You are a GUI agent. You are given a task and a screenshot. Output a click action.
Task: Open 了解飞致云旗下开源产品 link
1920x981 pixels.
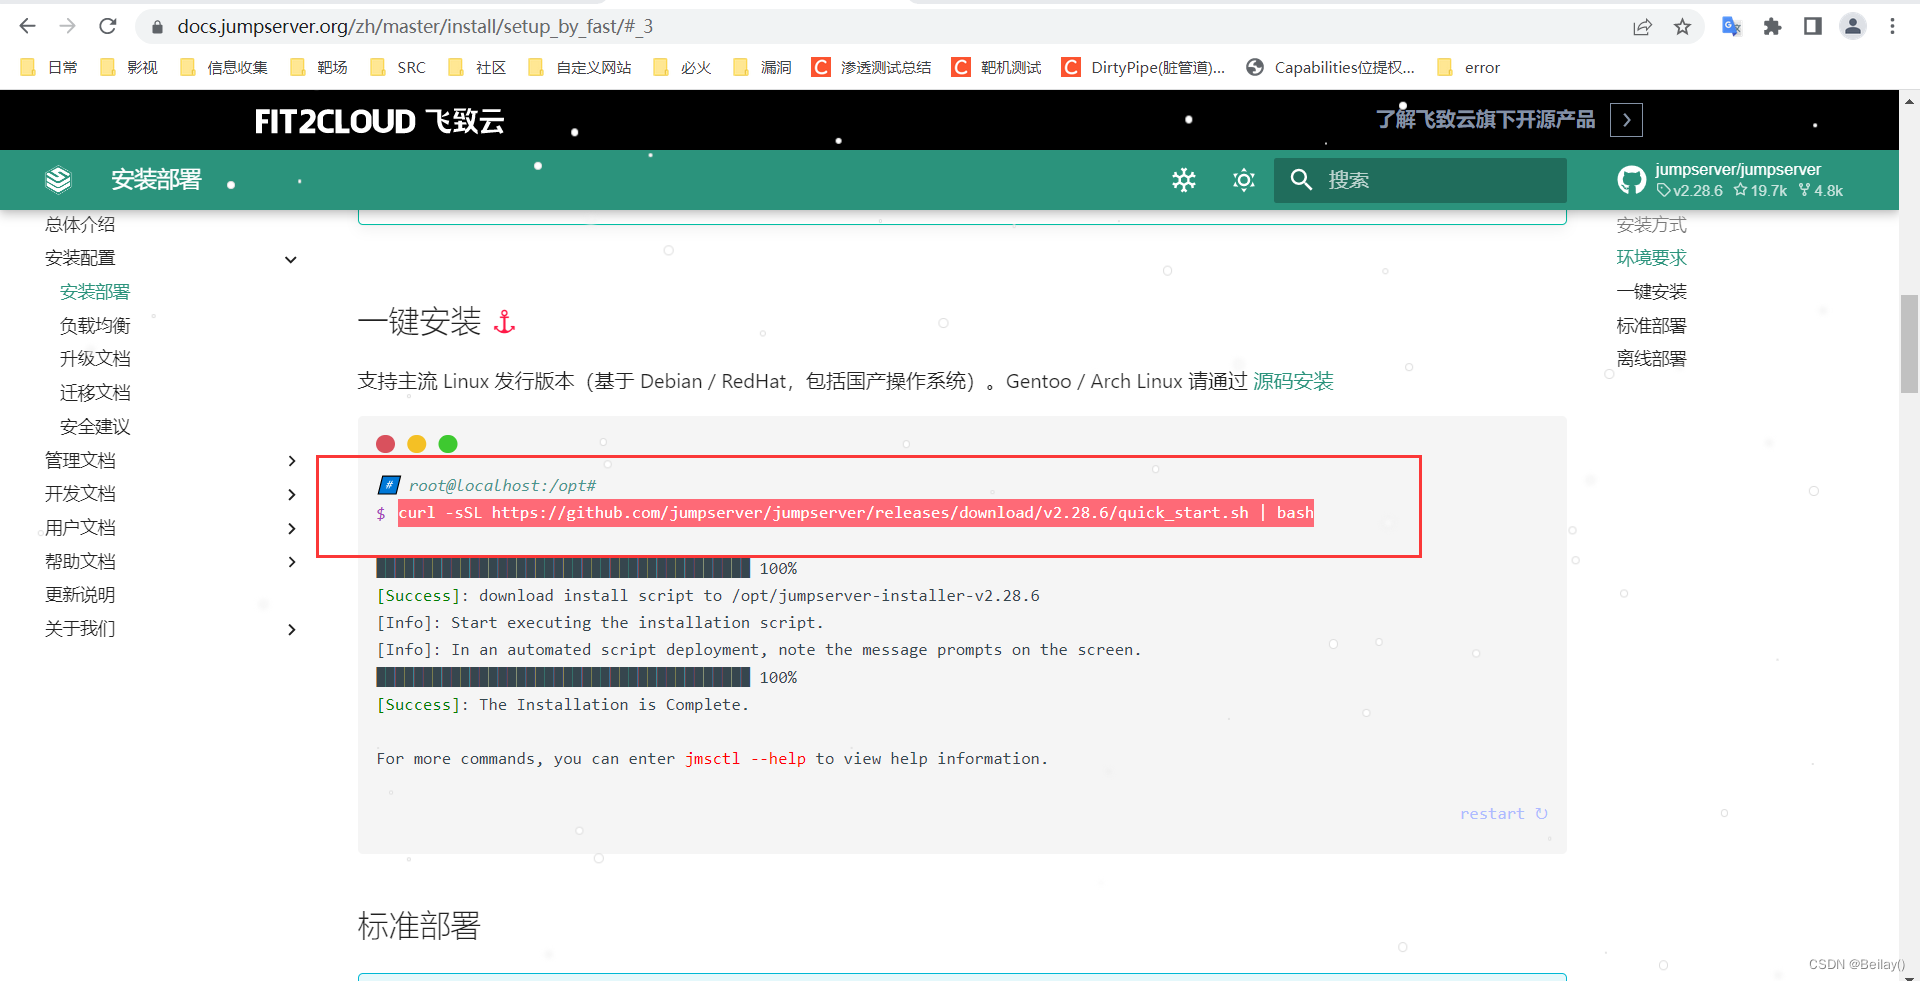point(1485,120)
